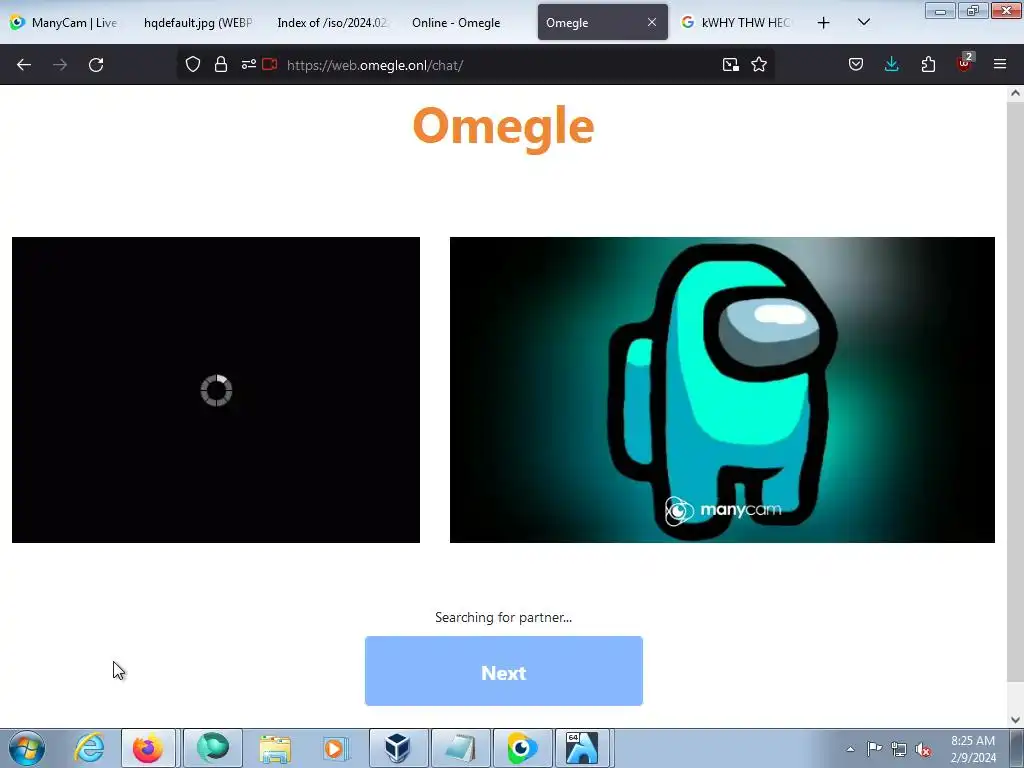Open the clock showing 8:25 AM
1024x768 pixels.
coord(972,749)
